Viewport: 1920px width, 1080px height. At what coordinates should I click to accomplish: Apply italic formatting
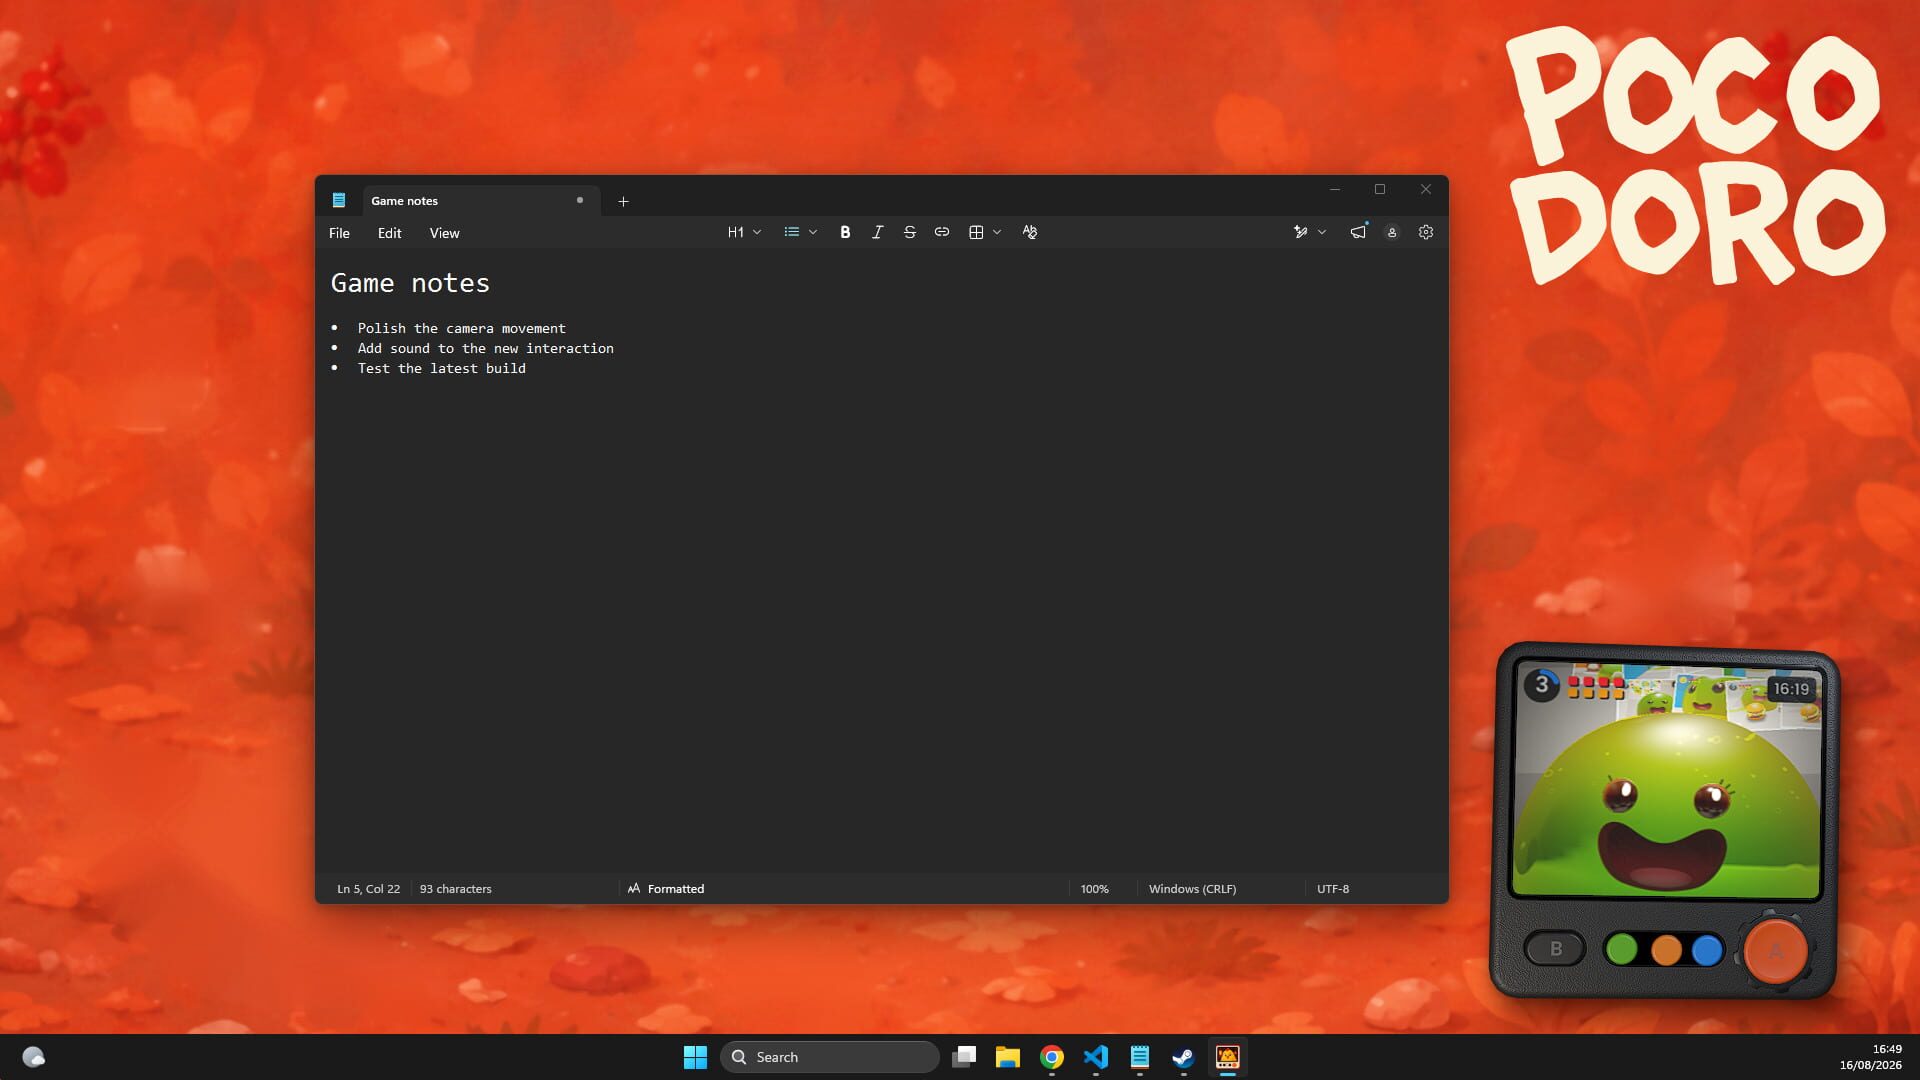[877, 232]
